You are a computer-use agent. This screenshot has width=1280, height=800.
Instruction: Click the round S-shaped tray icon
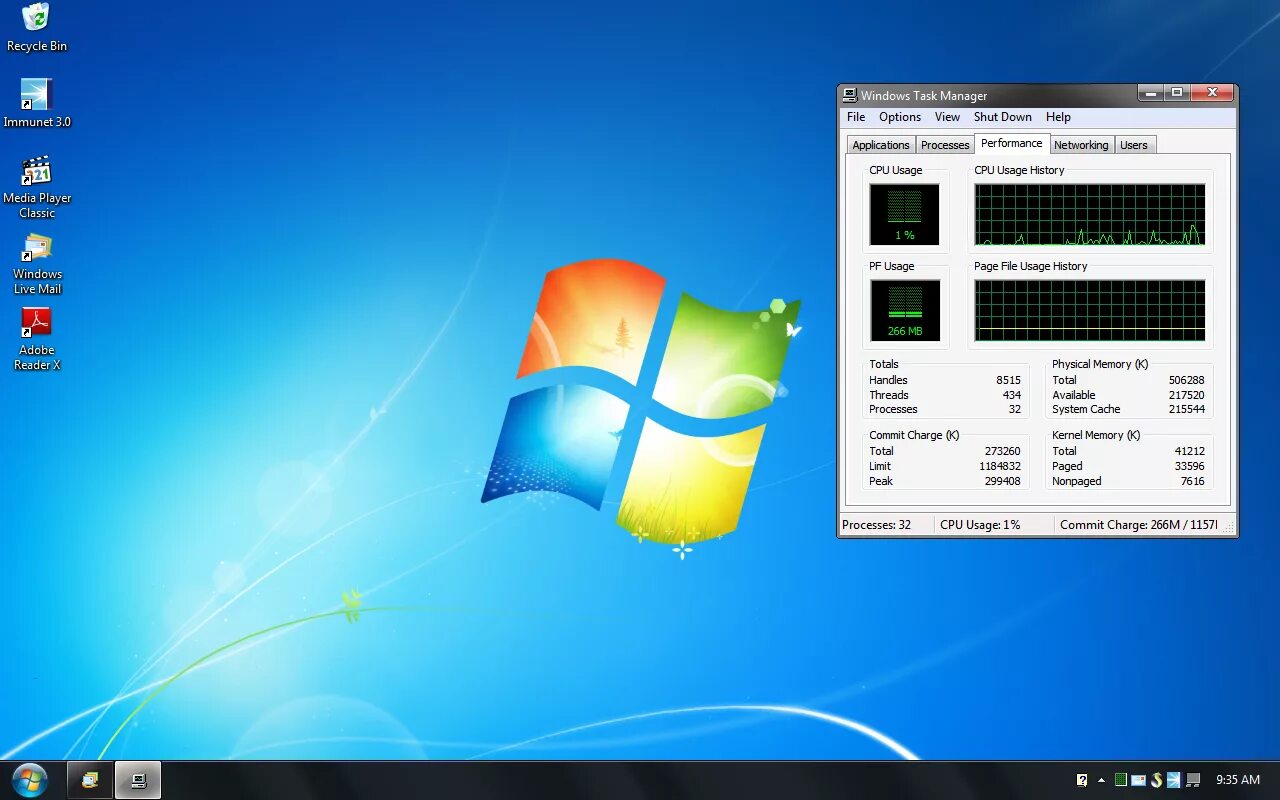[x=1157, y=780]
